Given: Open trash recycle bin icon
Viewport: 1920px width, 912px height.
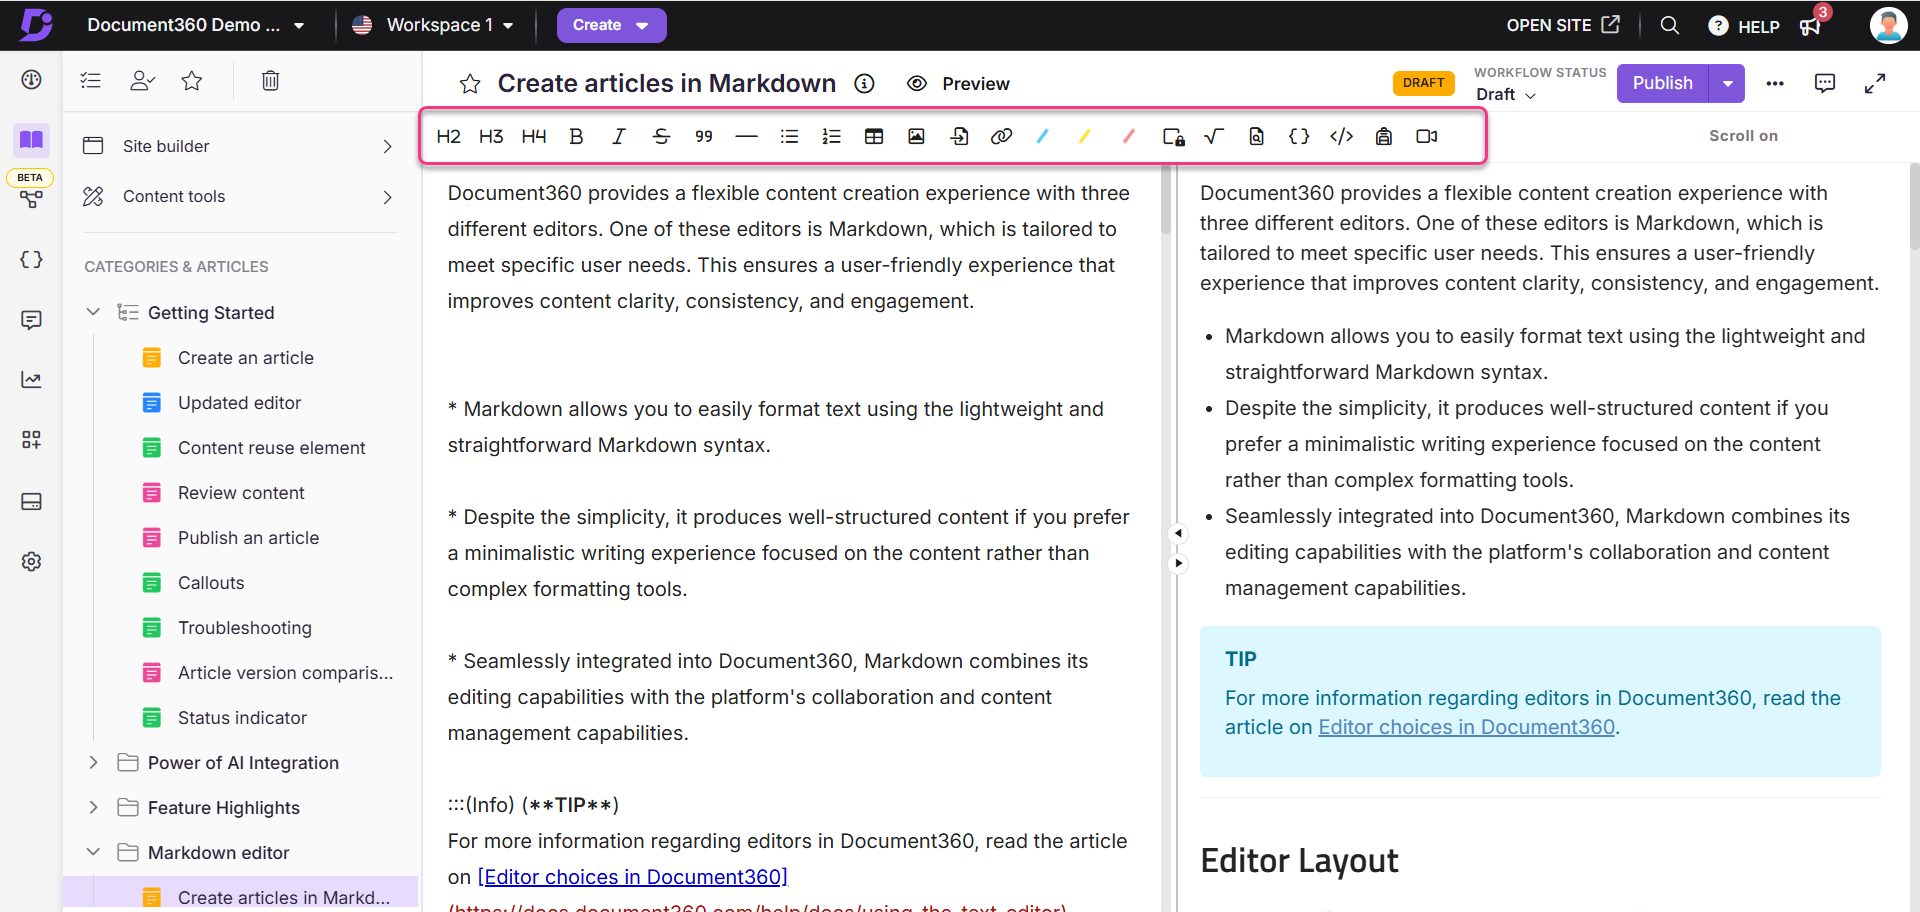Looking at the screenshot, I should [270, 81].
